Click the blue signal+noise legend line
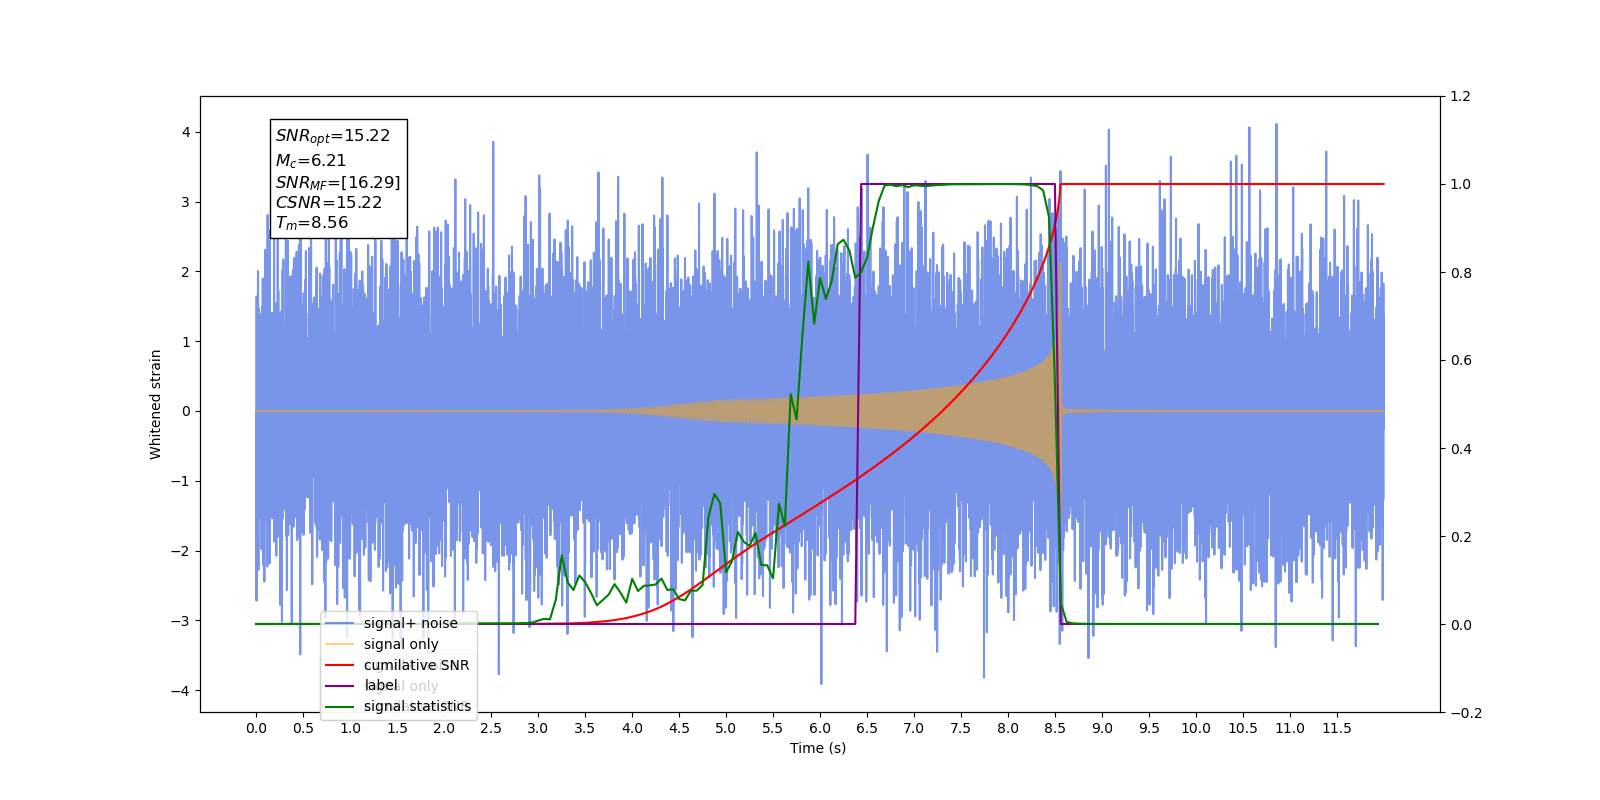Screen dimensions: 1600x800 (x=340, y=623)
